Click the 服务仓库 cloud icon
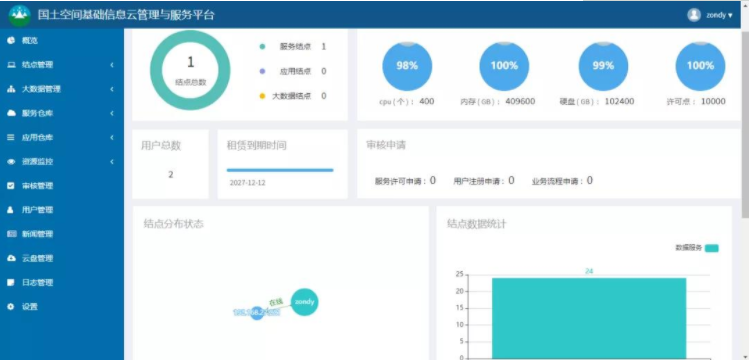This screenshot has height=360, width=751. coord(11,113)
